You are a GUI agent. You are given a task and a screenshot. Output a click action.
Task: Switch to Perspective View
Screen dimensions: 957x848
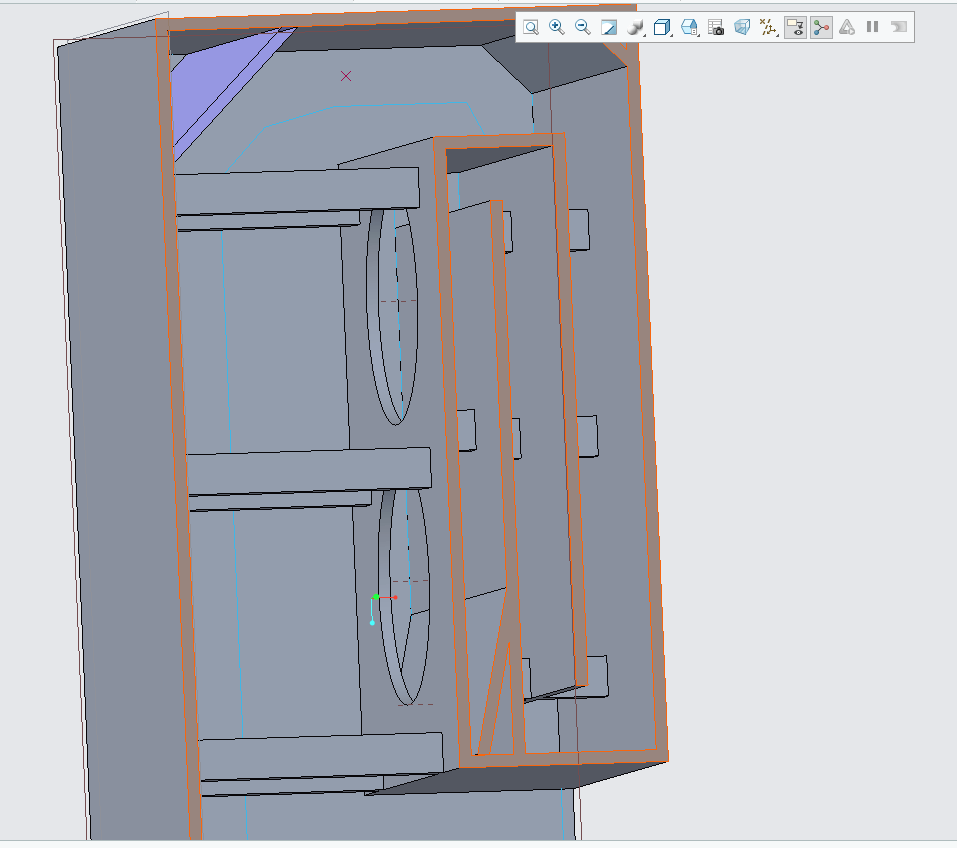(x=742, y=27)
